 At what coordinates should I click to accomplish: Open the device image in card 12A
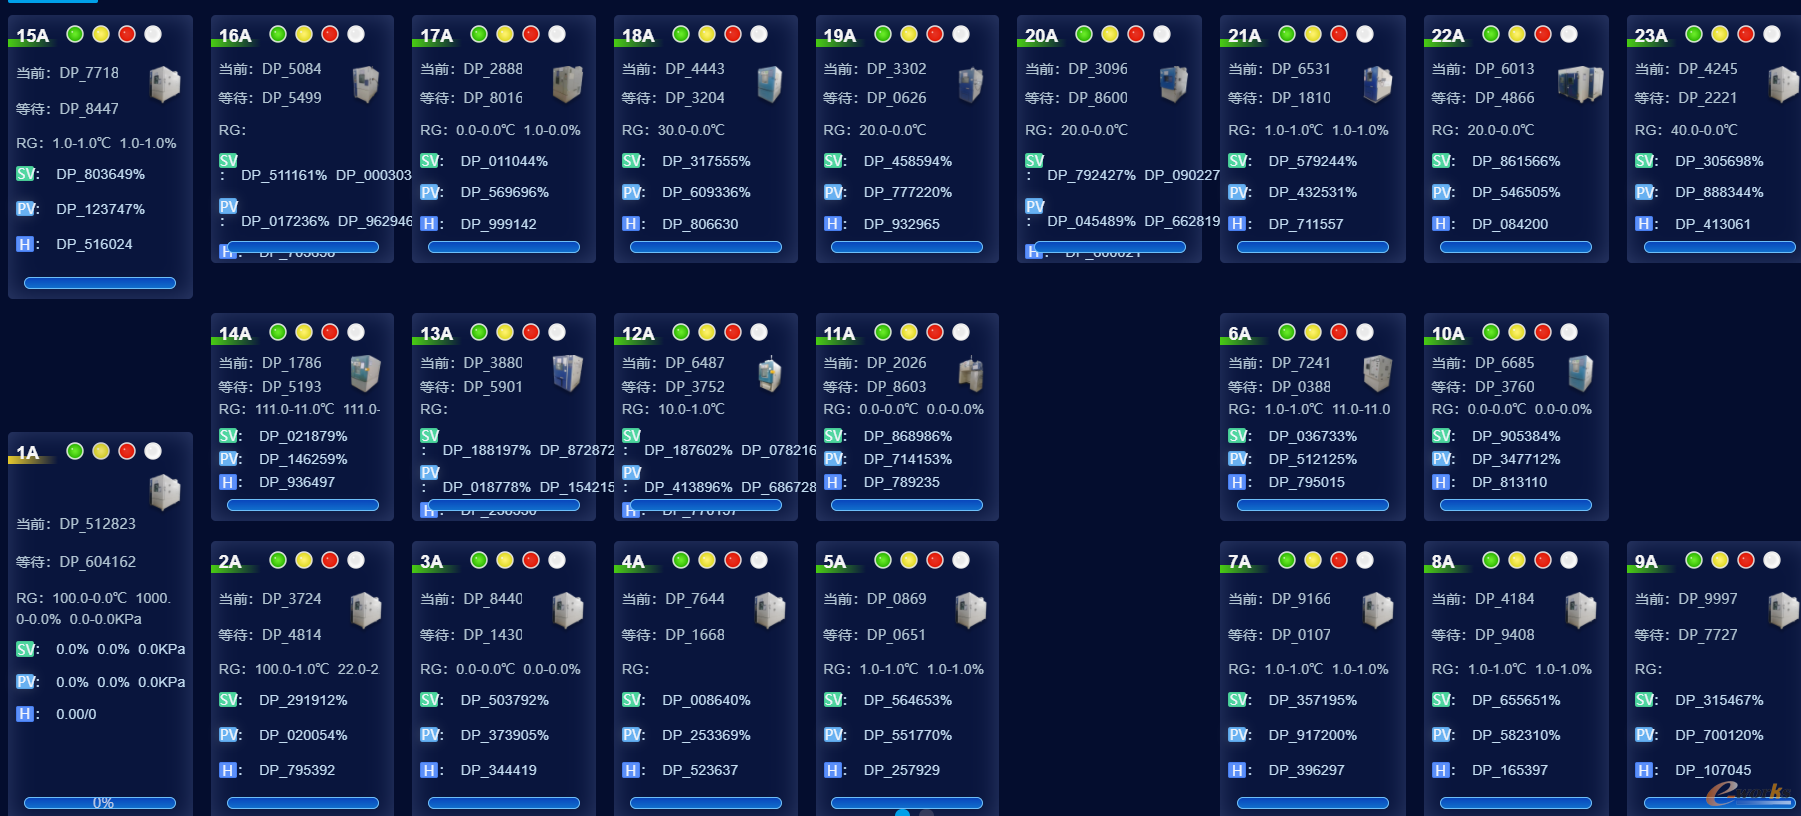tap(770, 374)
